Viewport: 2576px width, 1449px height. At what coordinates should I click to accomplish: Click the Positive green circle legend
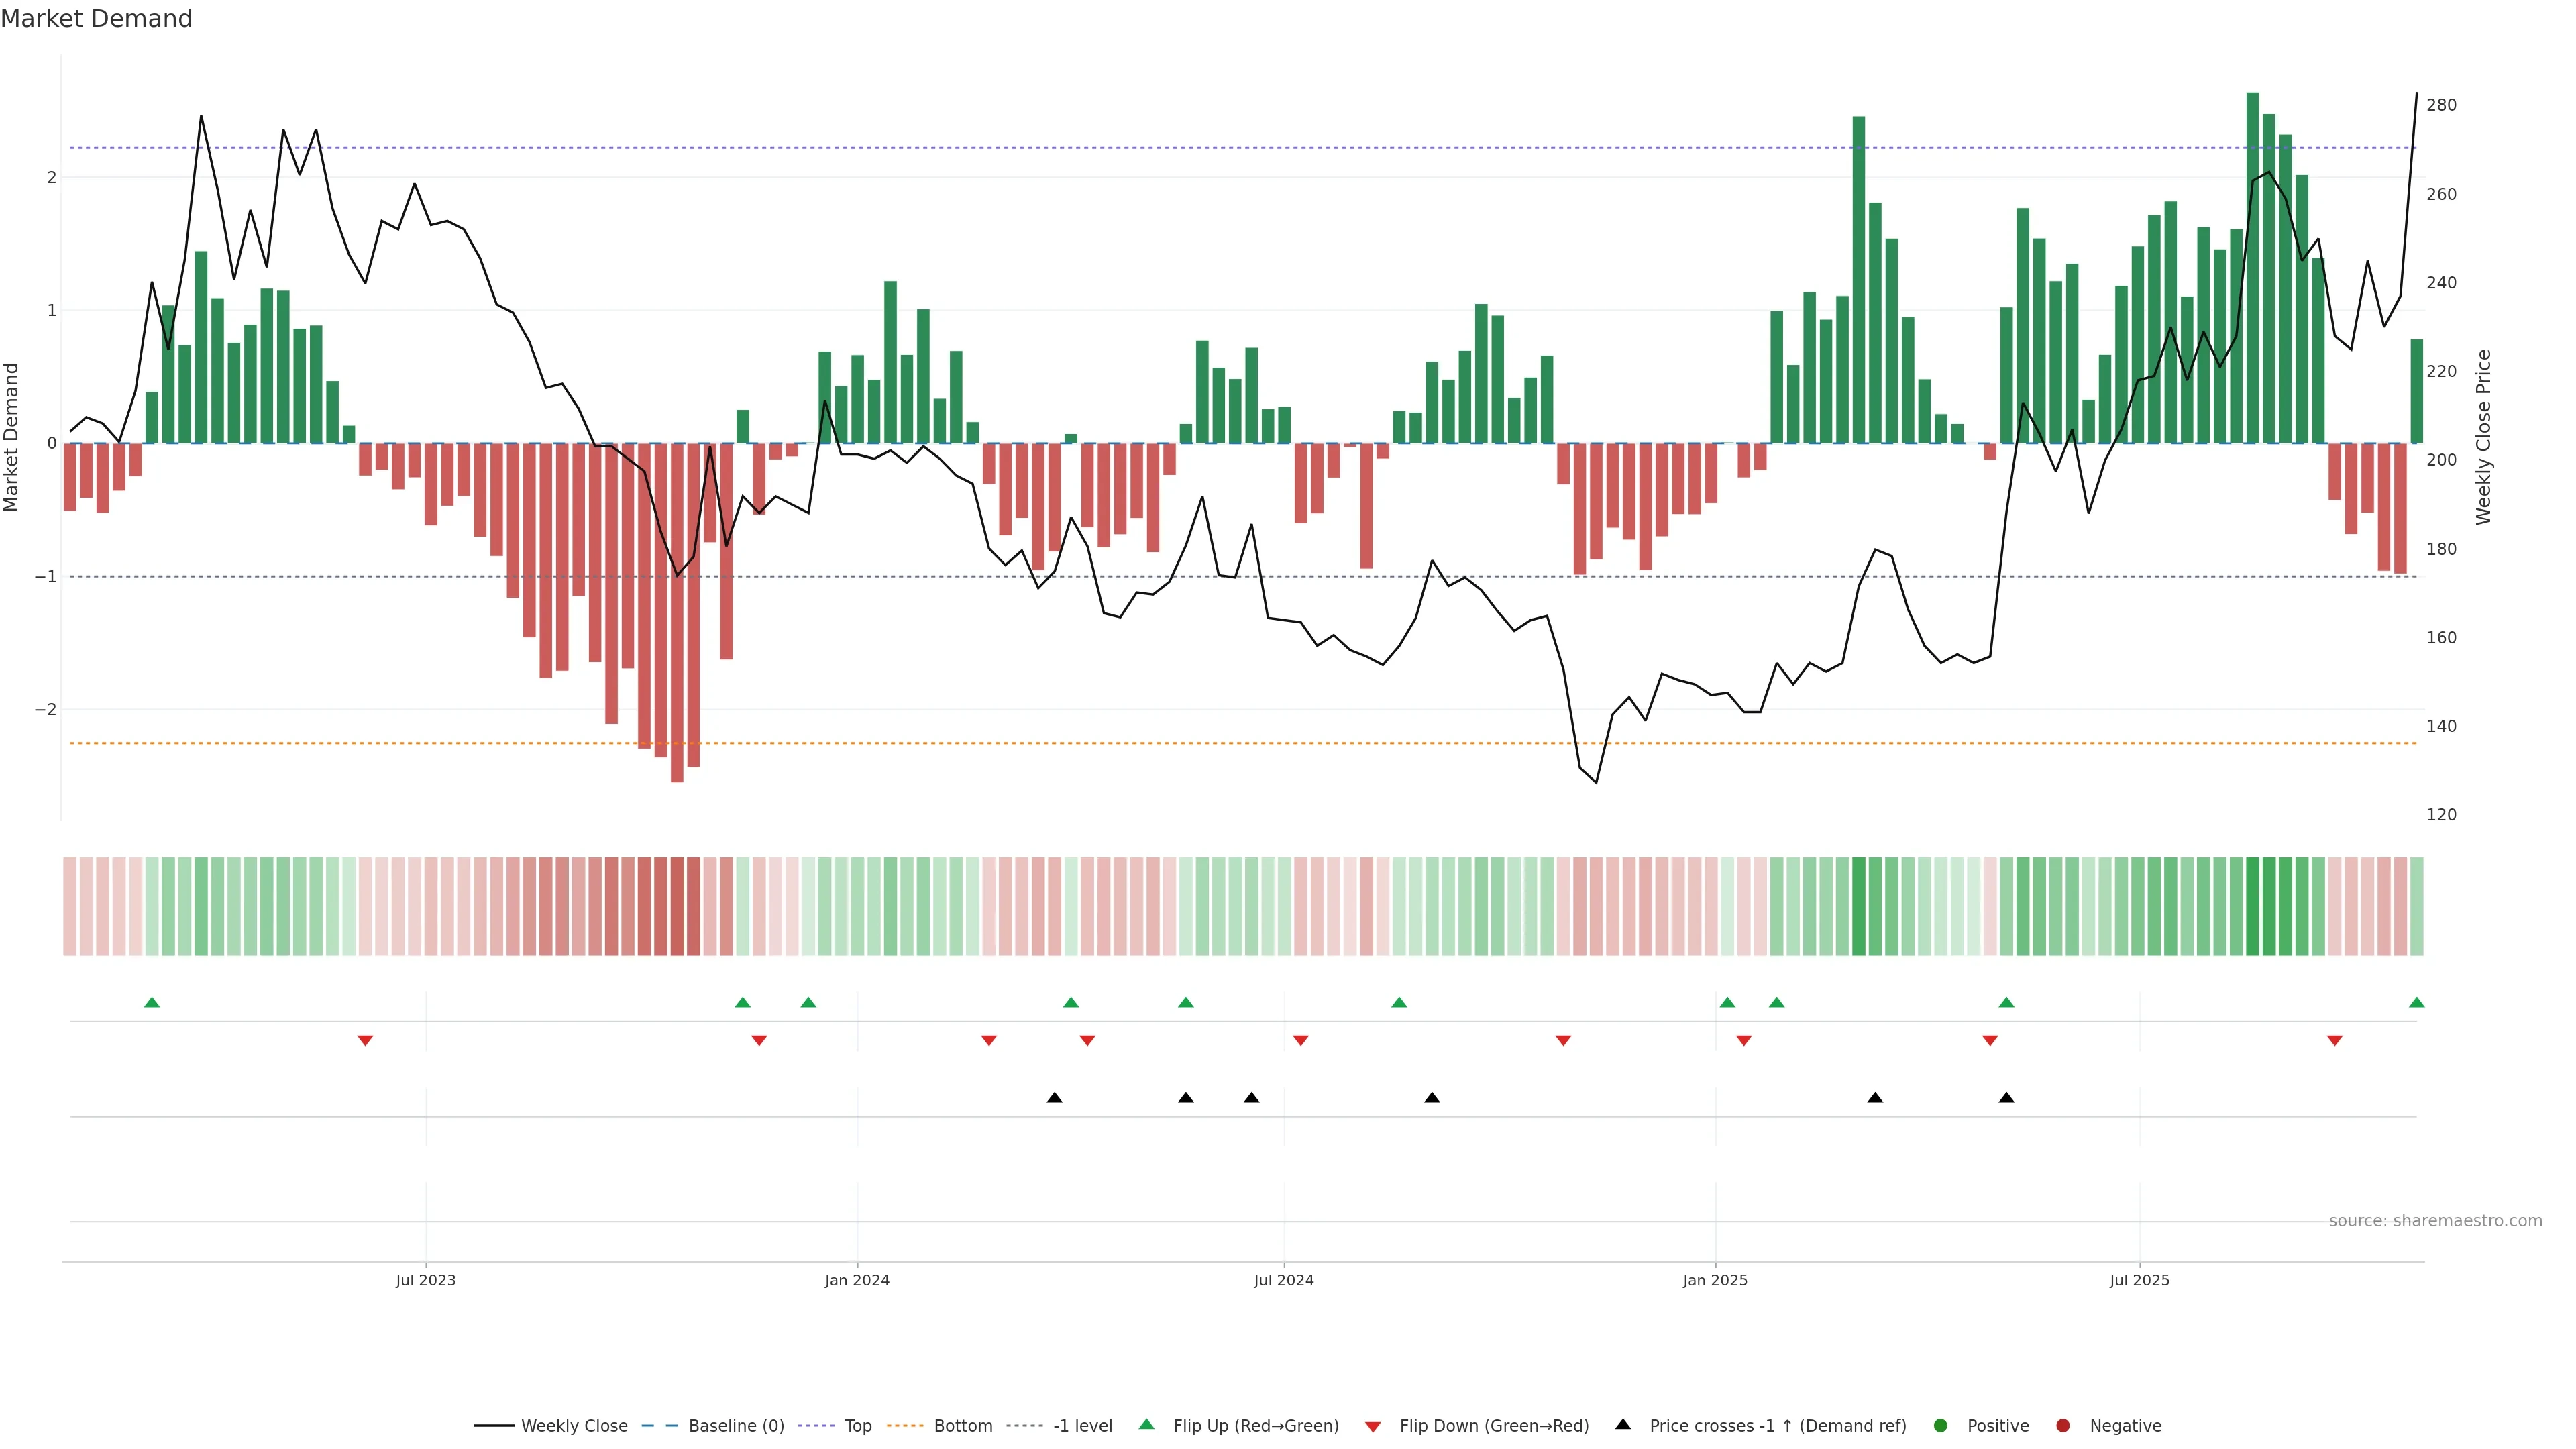(1941, 1425)
